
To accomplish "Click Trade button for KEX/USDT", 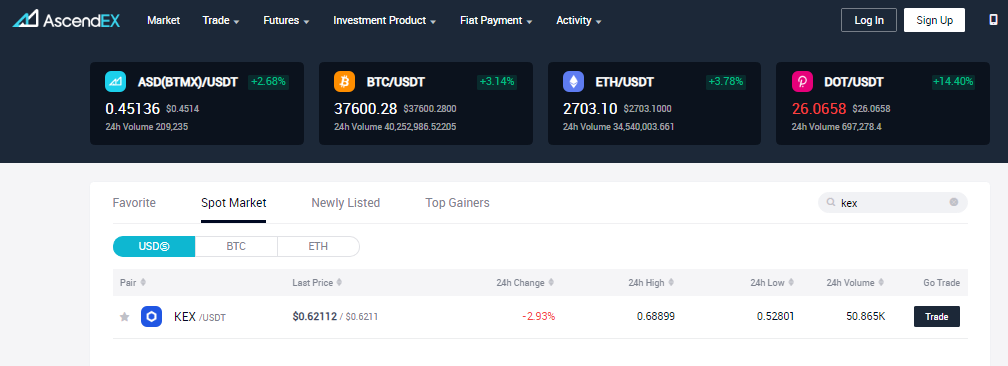I will (937, 316).
